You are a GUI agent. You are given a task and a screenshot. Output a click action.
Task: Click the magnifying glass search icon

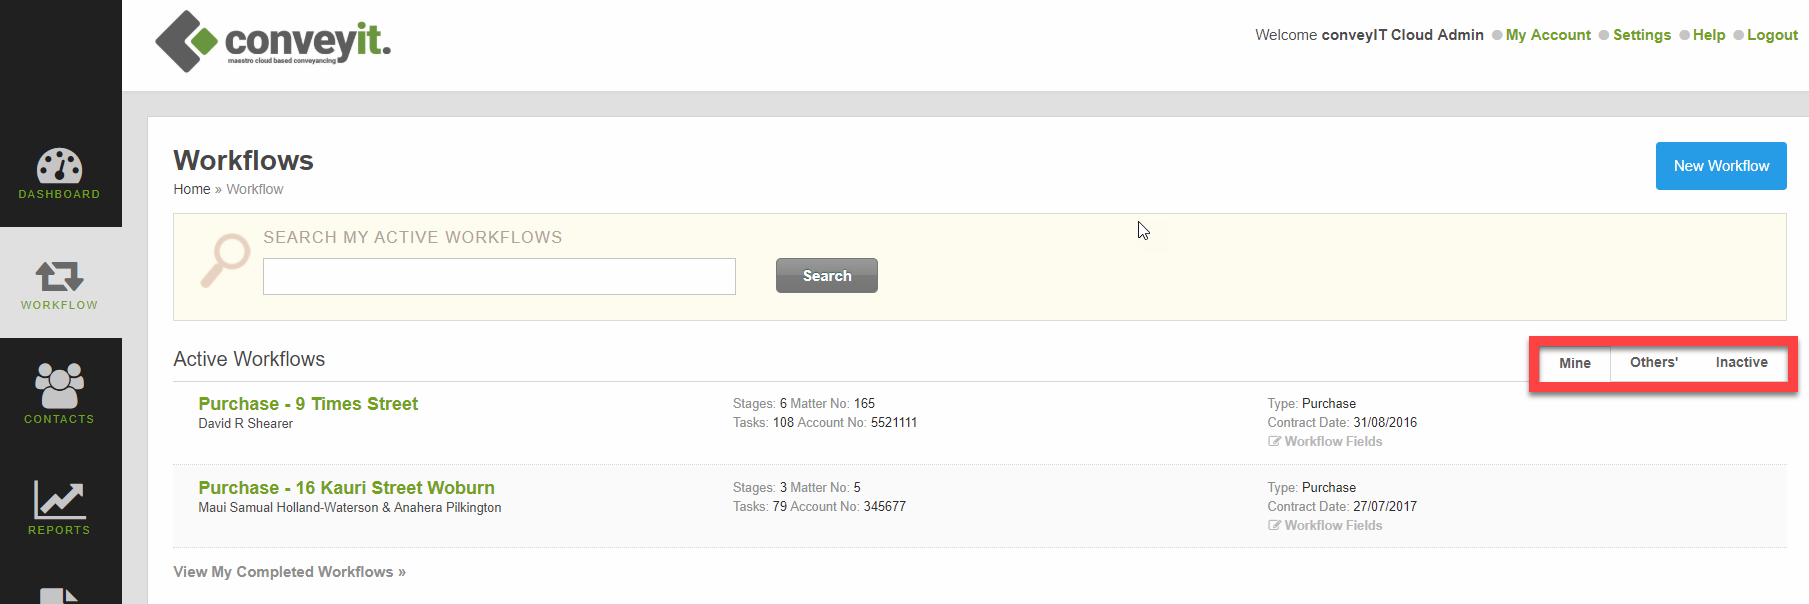226,259
